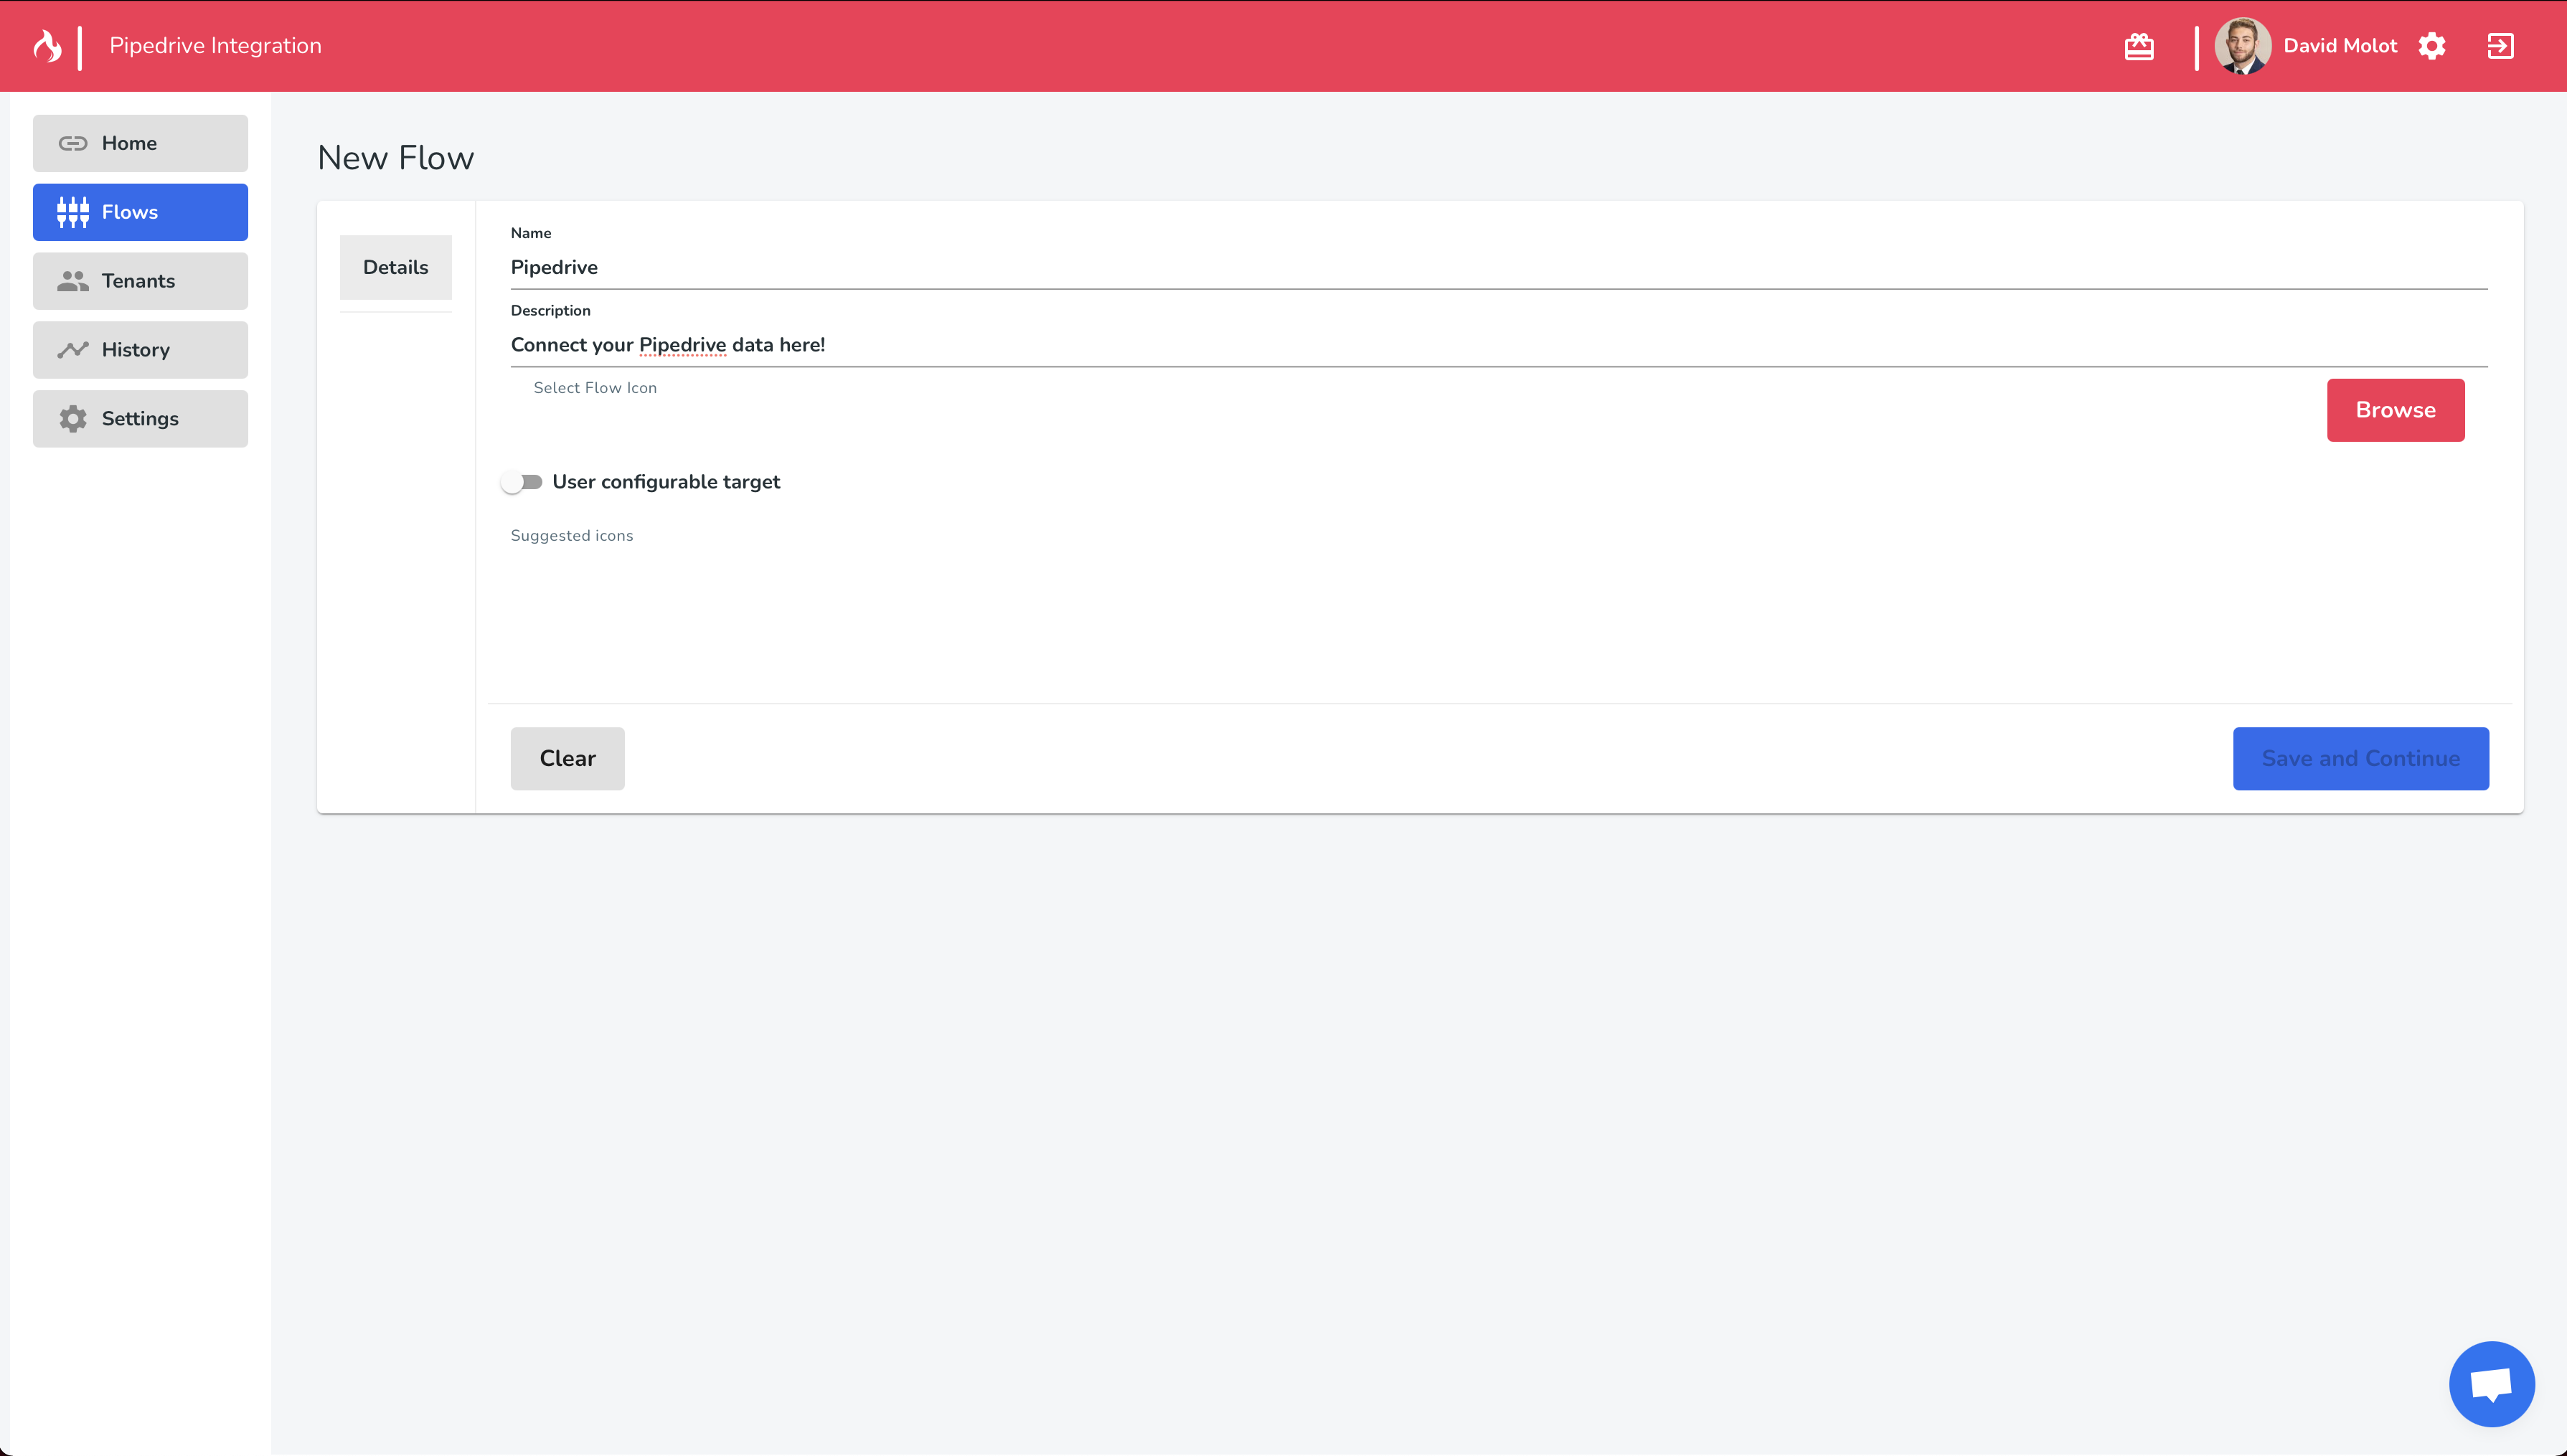Viewport: 2567px width, 1456px height.
Task: Click the logout icon in header
Action: (2500, 46)
